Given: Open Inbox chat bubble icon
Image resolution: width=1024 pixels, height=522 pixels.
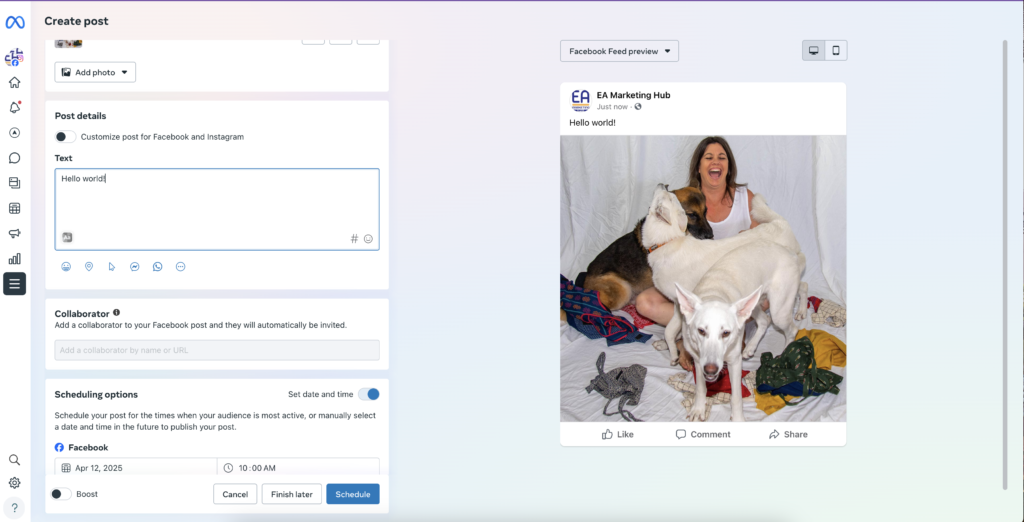Looking at the screenshot, I should click(14, 158).
